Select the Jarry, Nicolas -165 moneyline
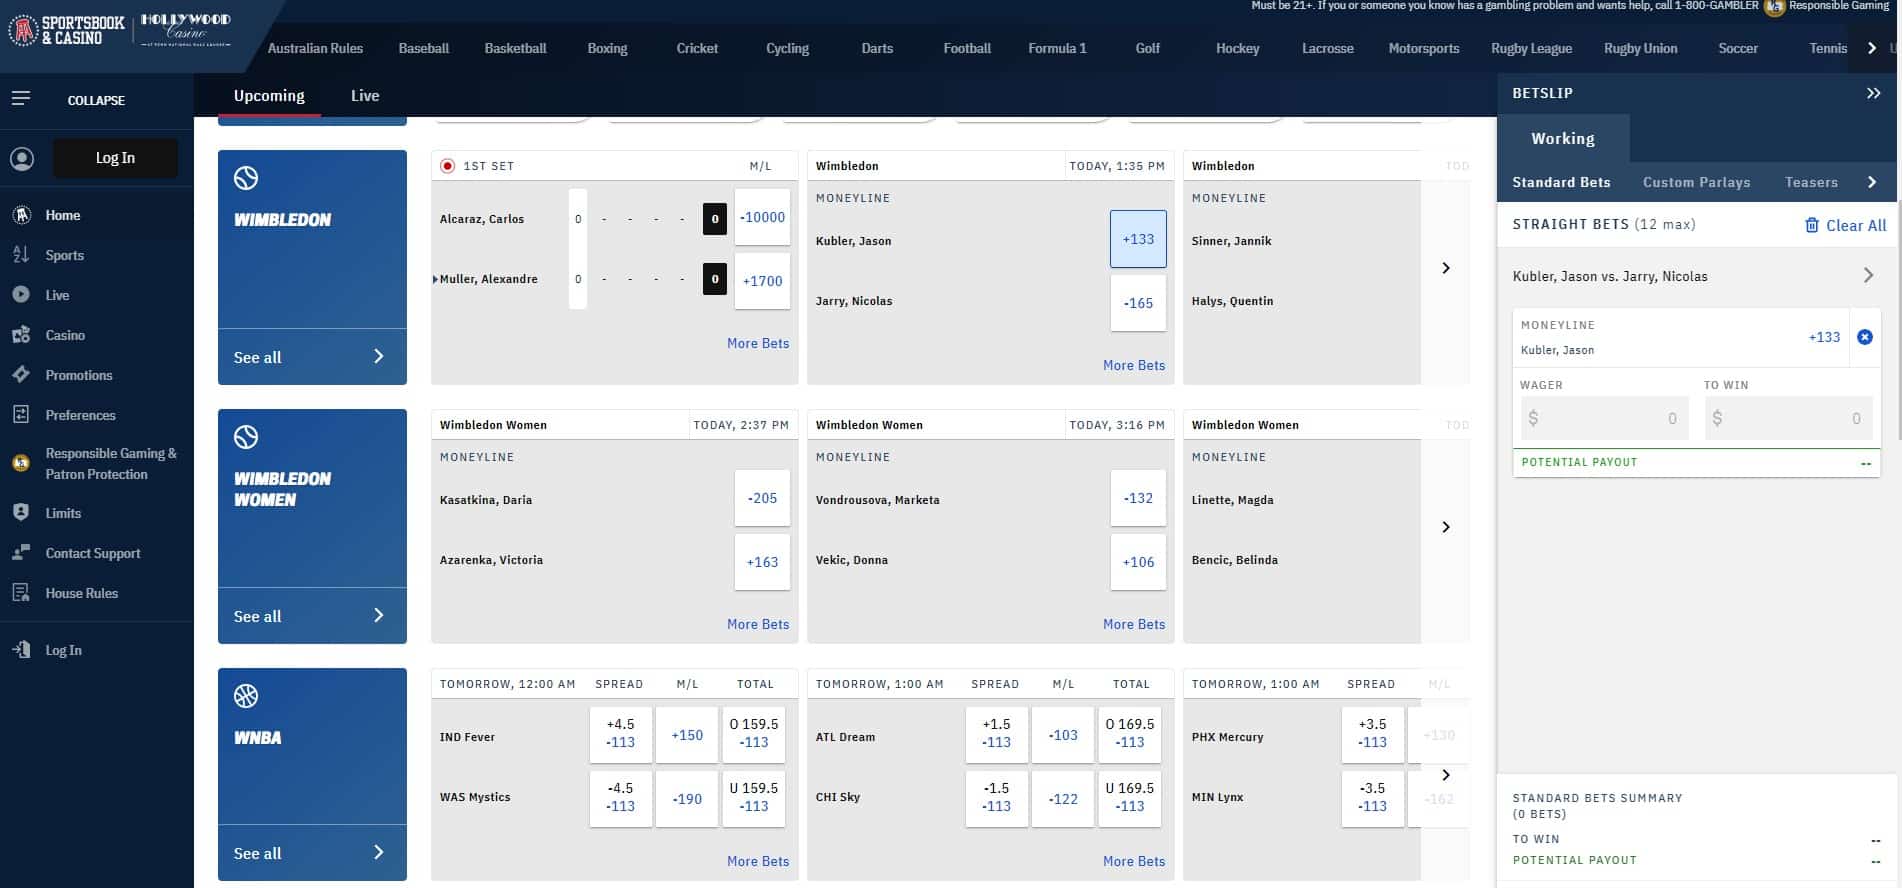1902x888 pixels. 1138,303
